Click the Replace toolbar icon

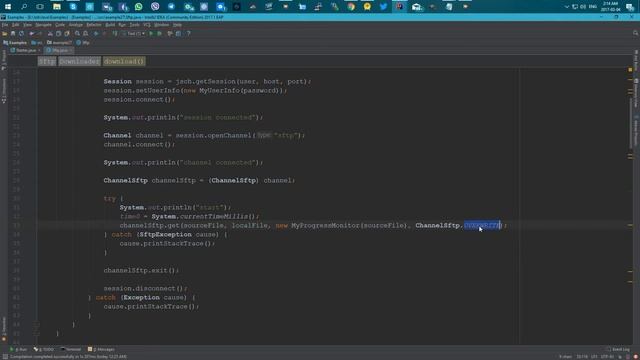[x=86, y=33]
